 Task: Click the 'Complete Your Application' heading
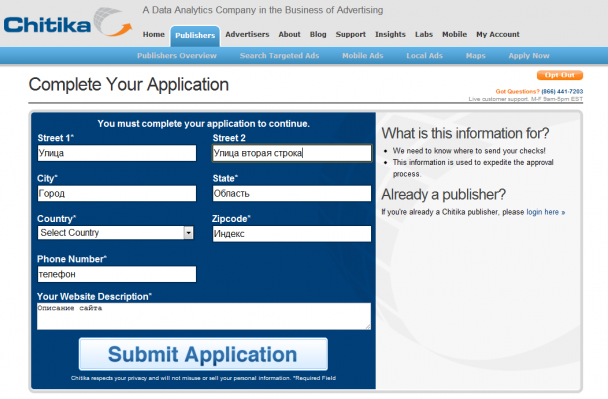[129, 85]
